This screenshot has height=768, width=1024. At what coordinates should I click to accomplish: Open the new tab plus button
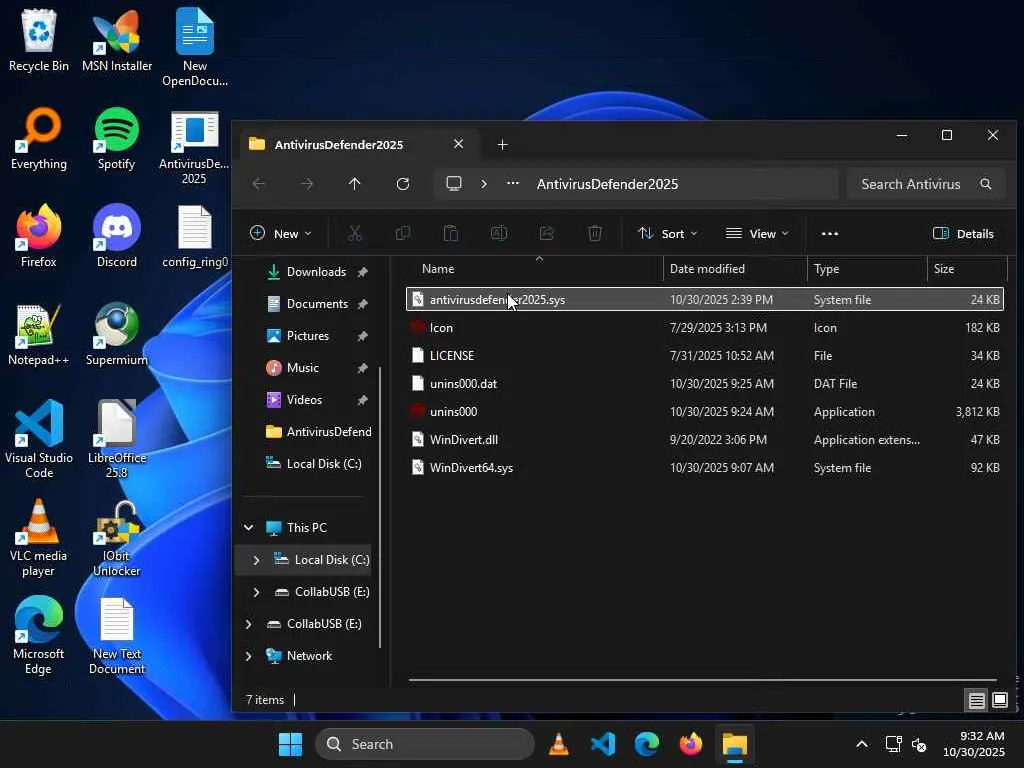point(502,145)
